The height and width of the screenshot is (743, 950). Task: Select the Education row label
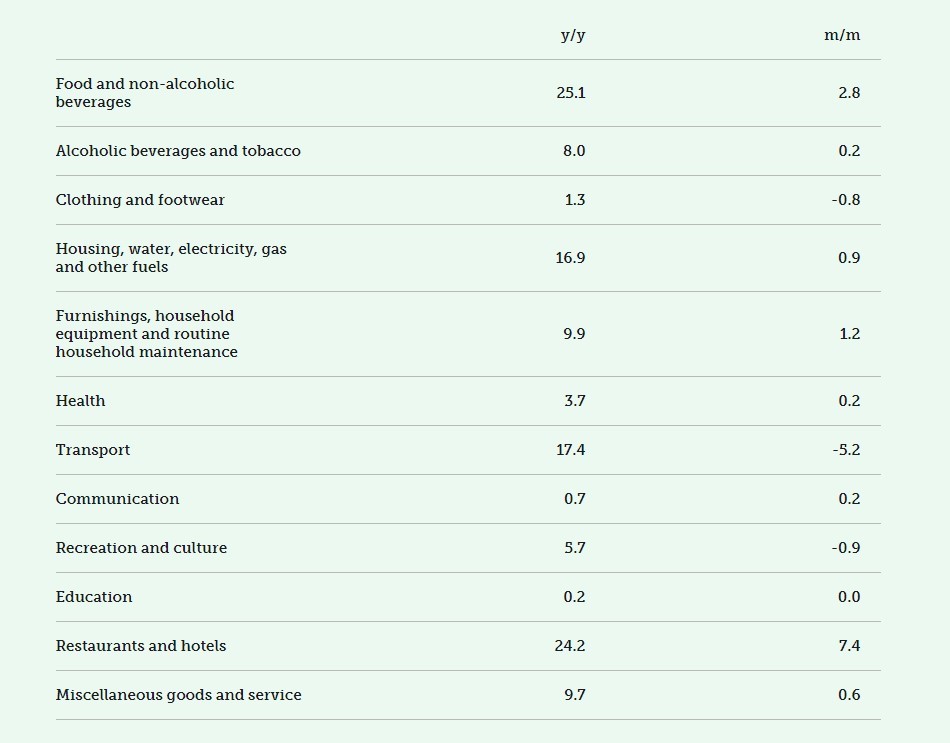[x=94, y=597]
